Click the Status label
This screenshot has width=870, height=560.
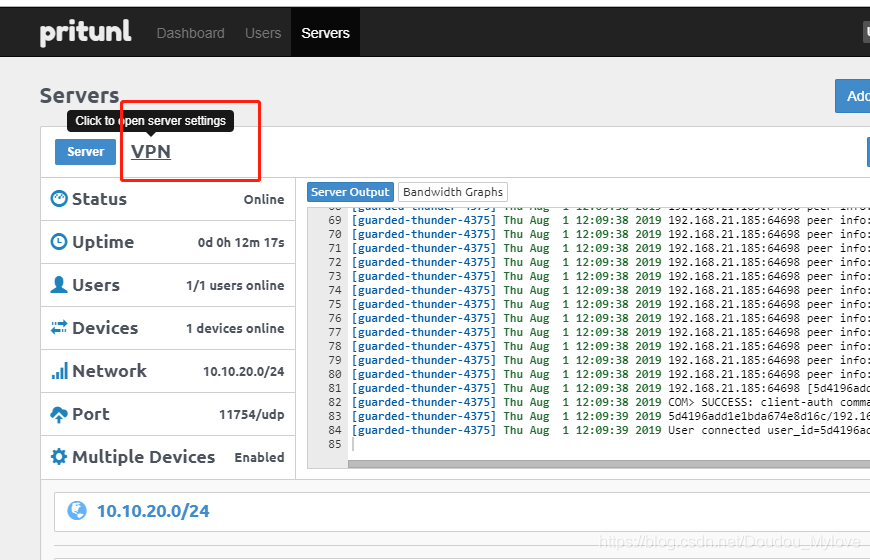pyautogui.click(x=99, y=199)
